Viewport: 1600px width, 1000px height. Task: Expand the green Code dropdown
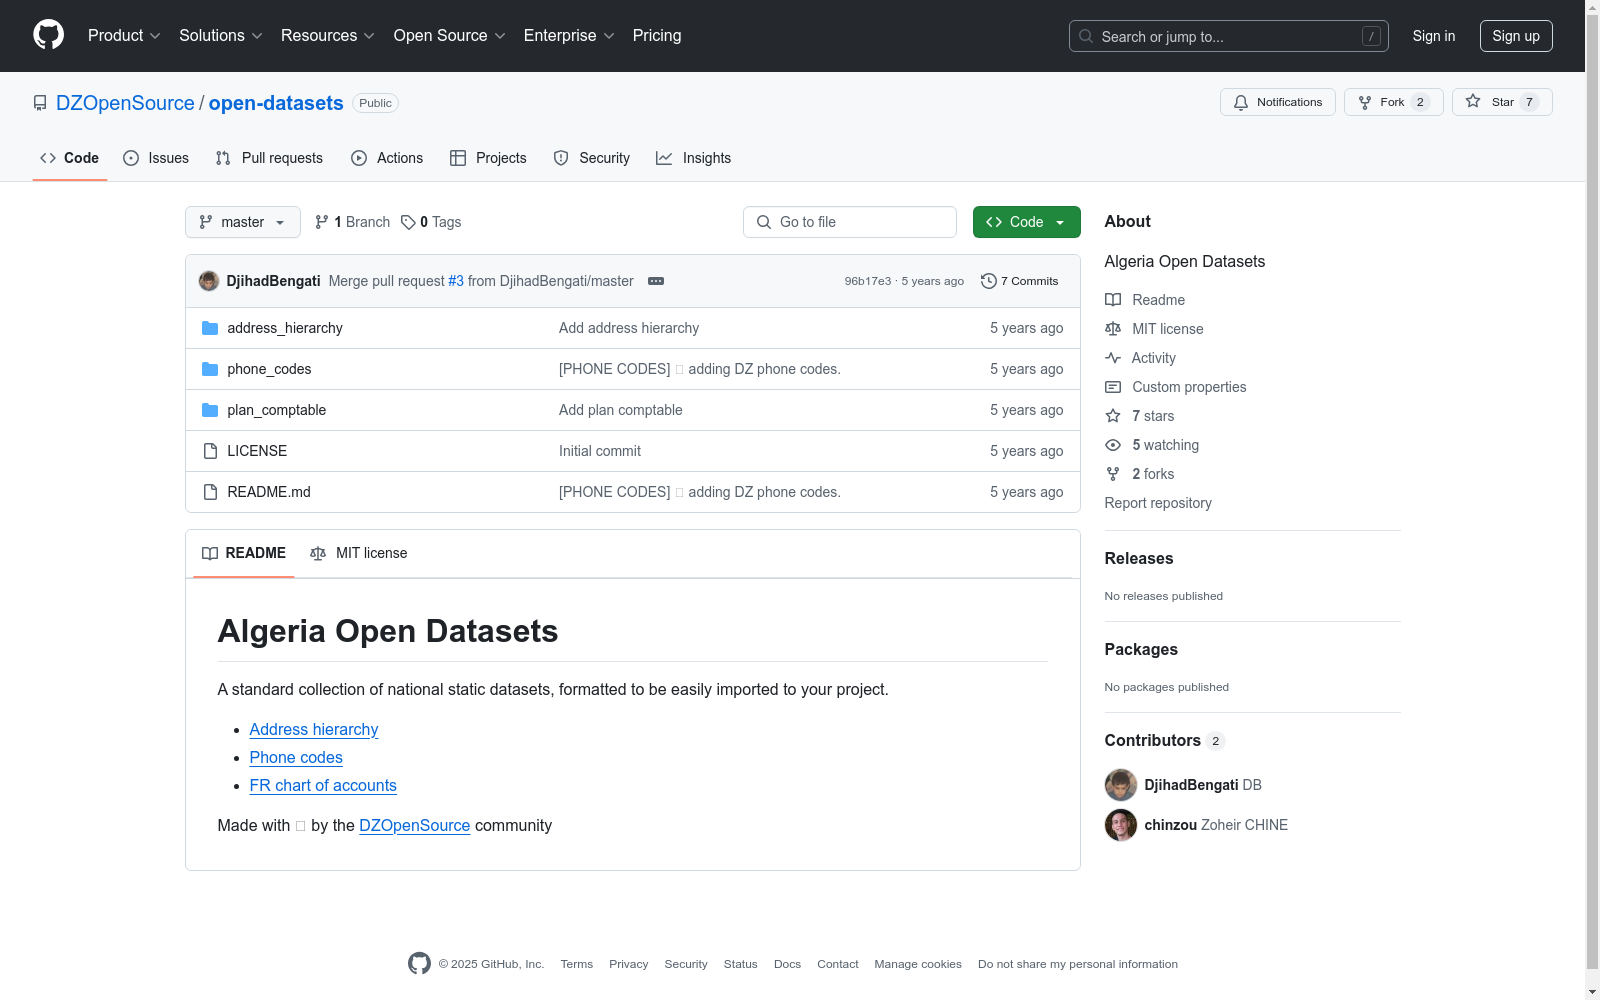pyautogui.click(x=1027, y=222)
